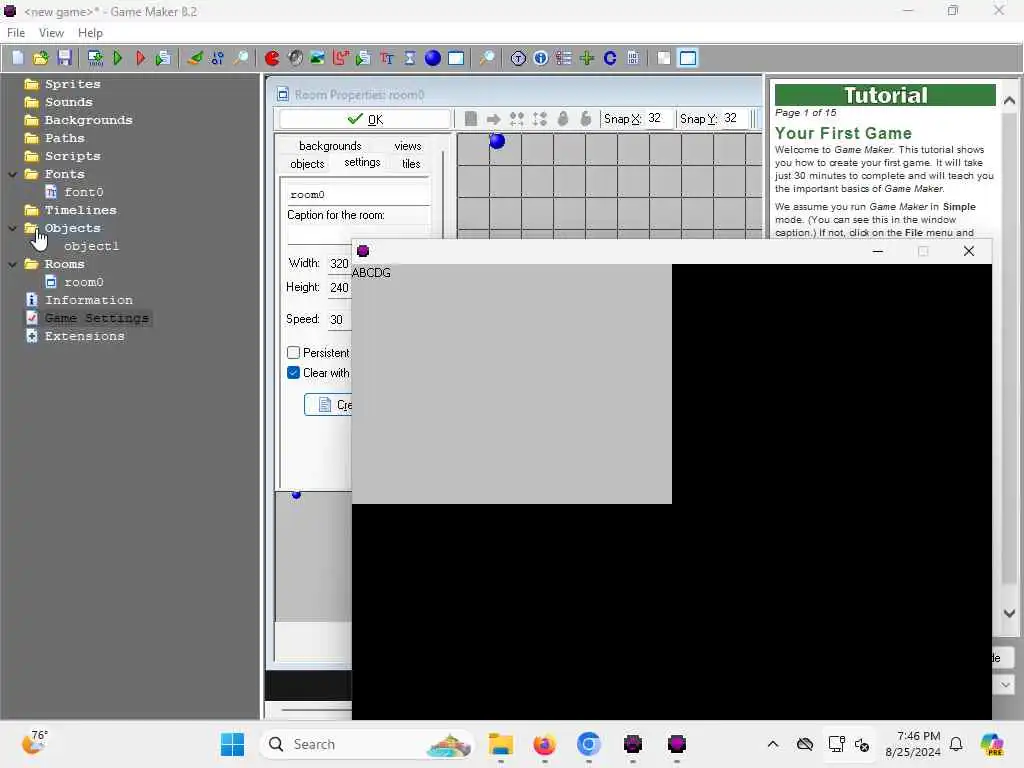
Task: Switch to the tiles tab
Action: [411, 163]
